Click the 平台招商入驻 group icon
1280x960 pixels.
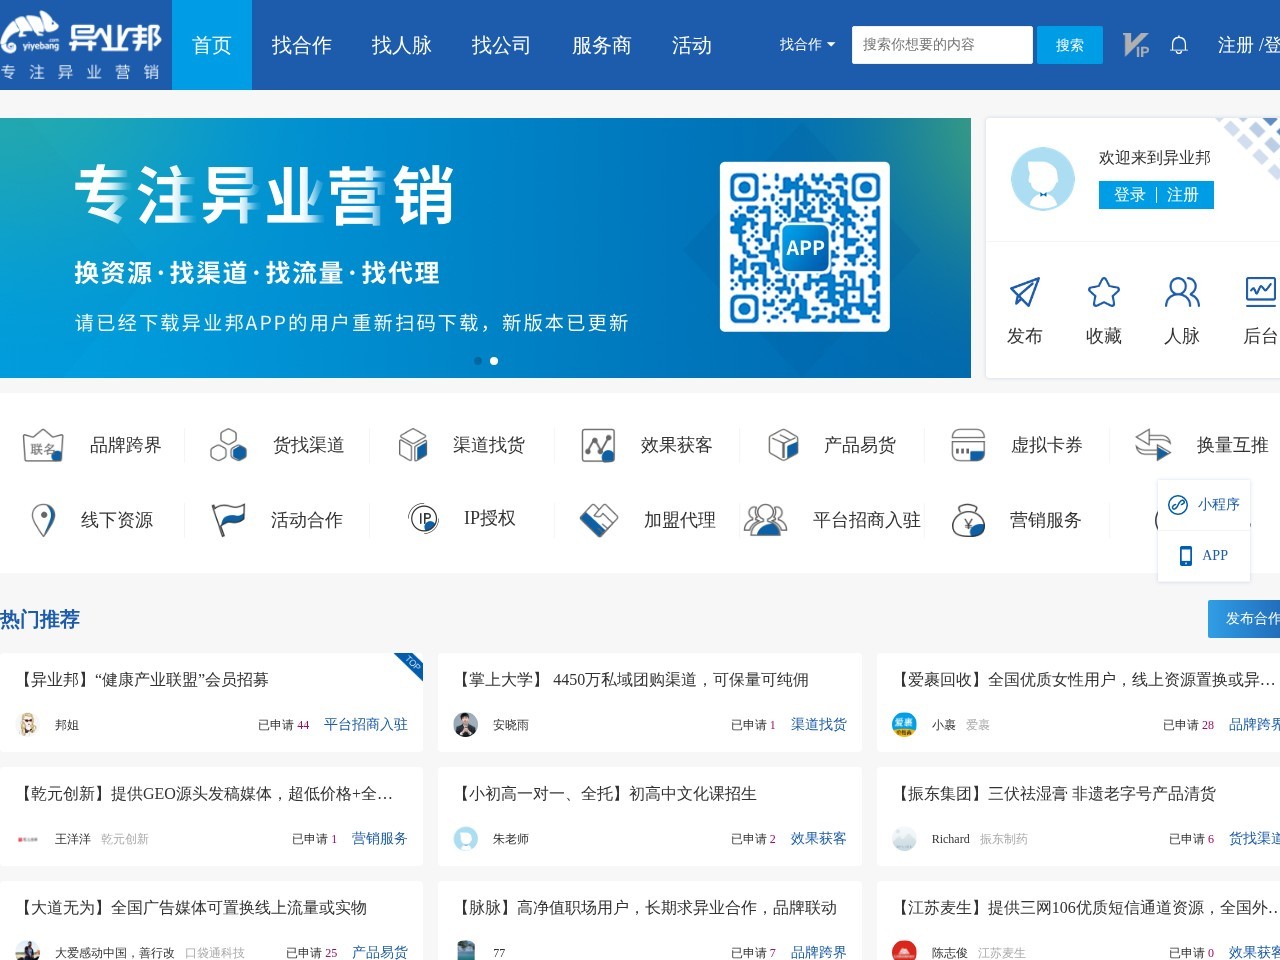point(765,520)
